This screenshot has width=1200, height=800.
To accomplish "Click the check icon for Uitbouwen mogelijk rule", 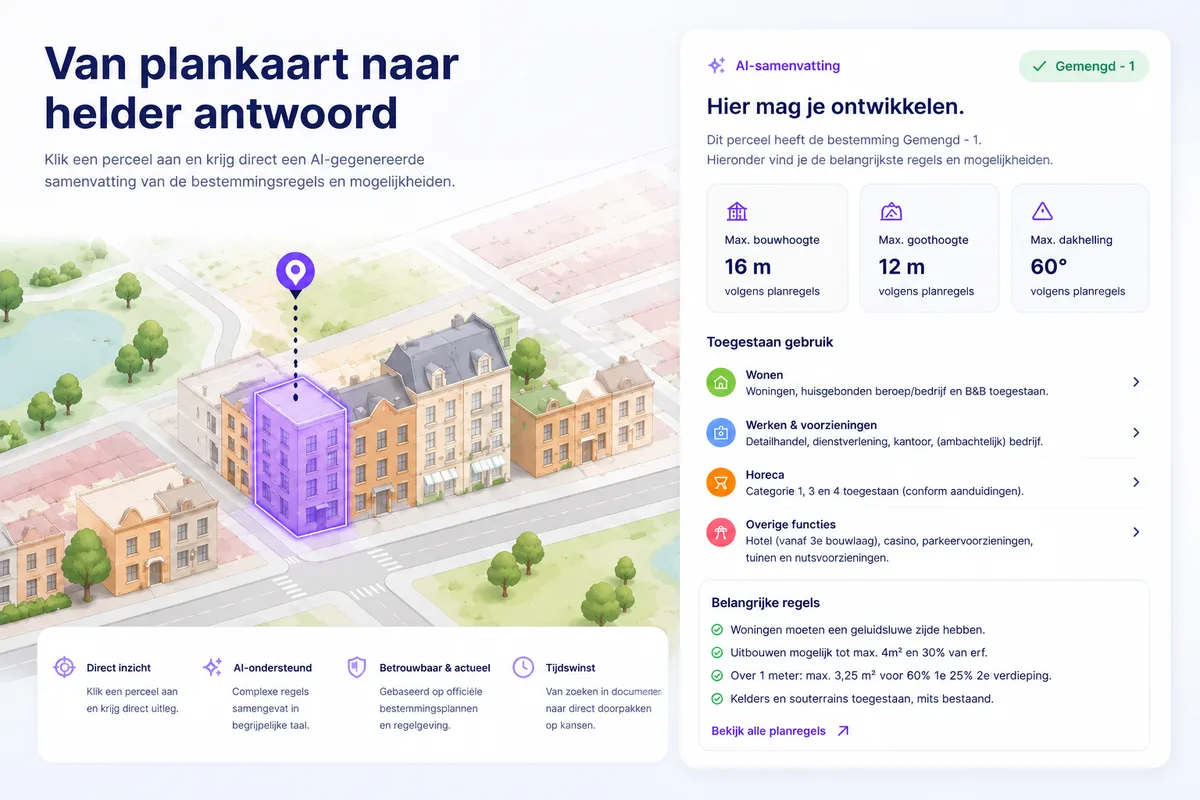I will 717,653.
